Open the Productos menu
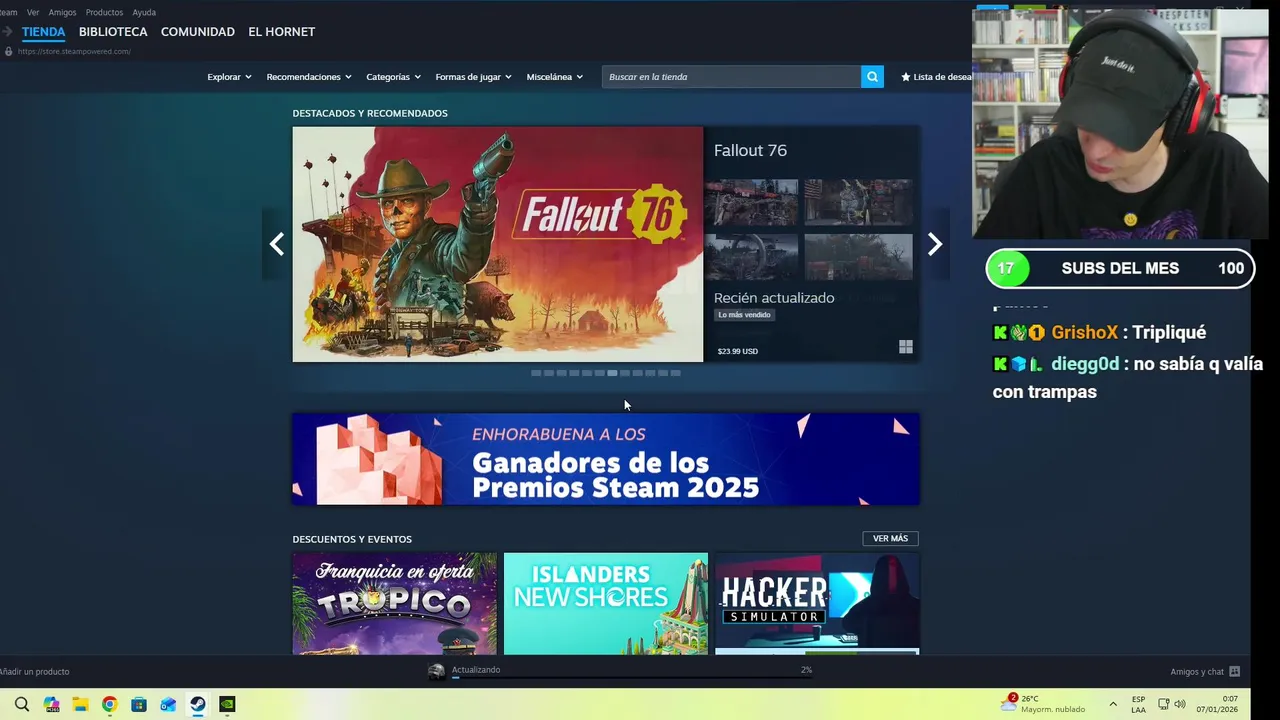This screenshot has height=720, width=1280. [104, 12]
